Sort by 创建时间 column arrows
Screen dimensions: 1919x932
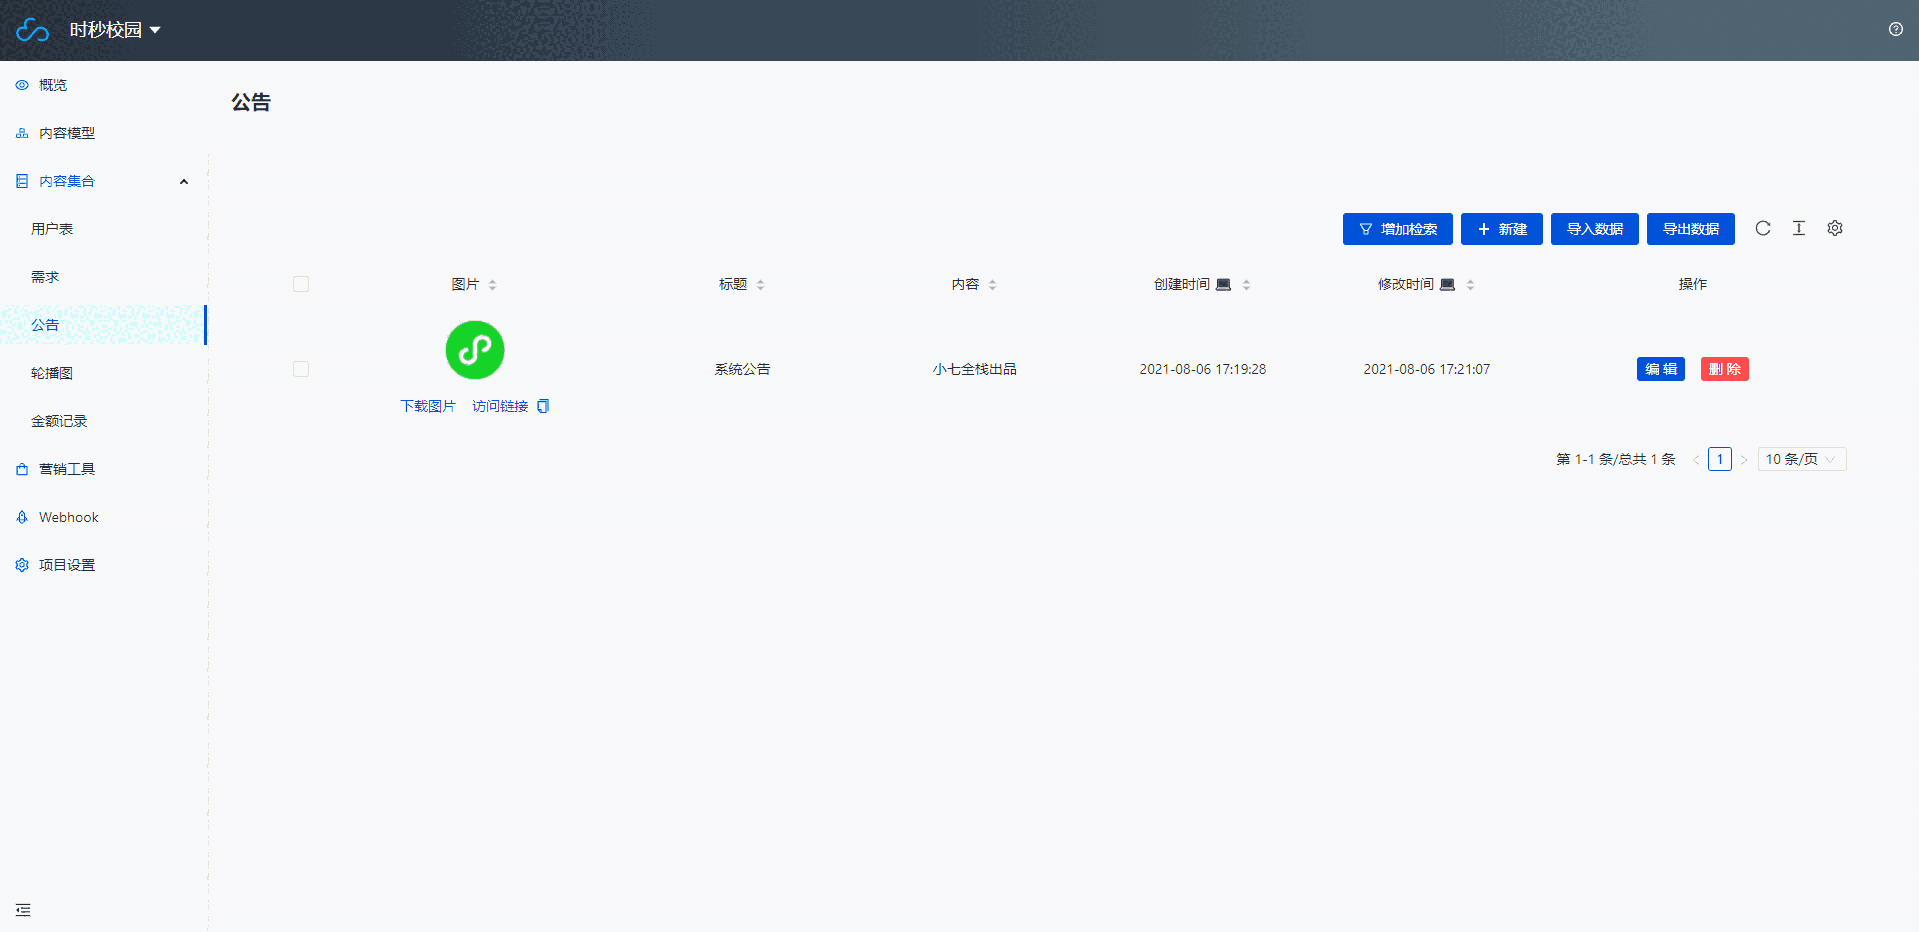1246,285
